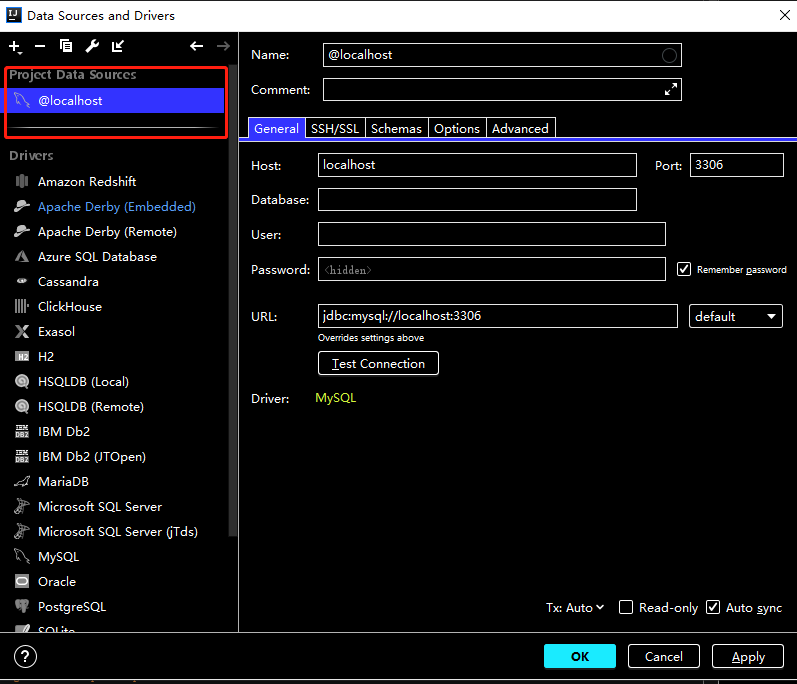Click the Microsoft SQL Server icon
This screenshot has width=797, height=684.
pos(22,506)
